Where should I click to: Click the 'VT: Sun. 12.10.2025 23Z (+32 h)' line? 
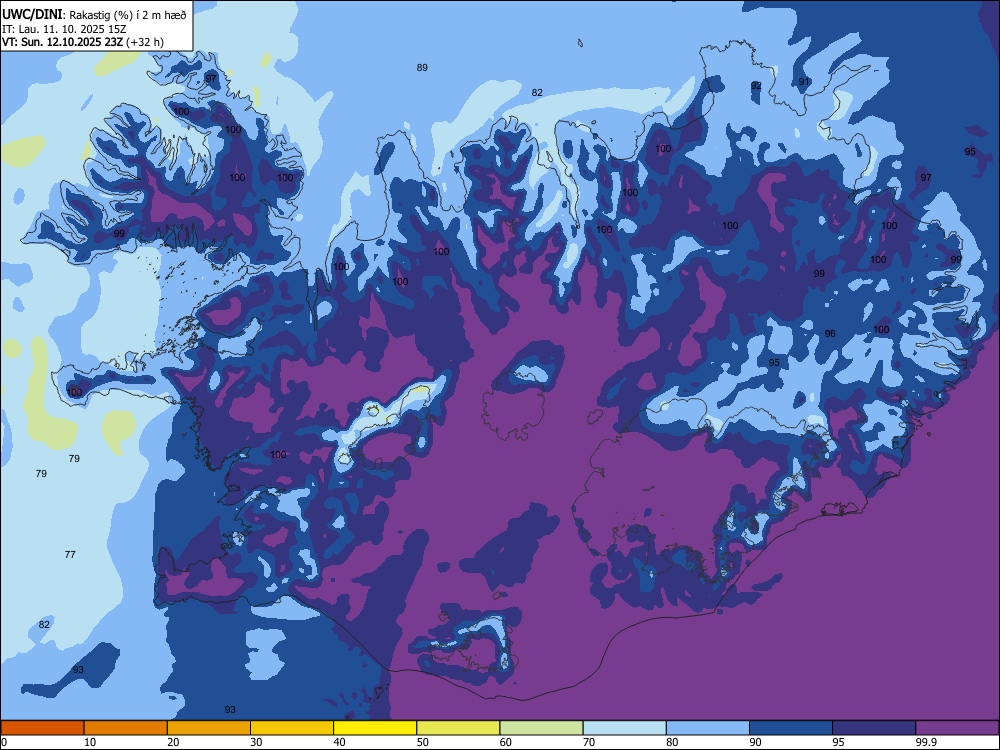(x=83, y=42)
